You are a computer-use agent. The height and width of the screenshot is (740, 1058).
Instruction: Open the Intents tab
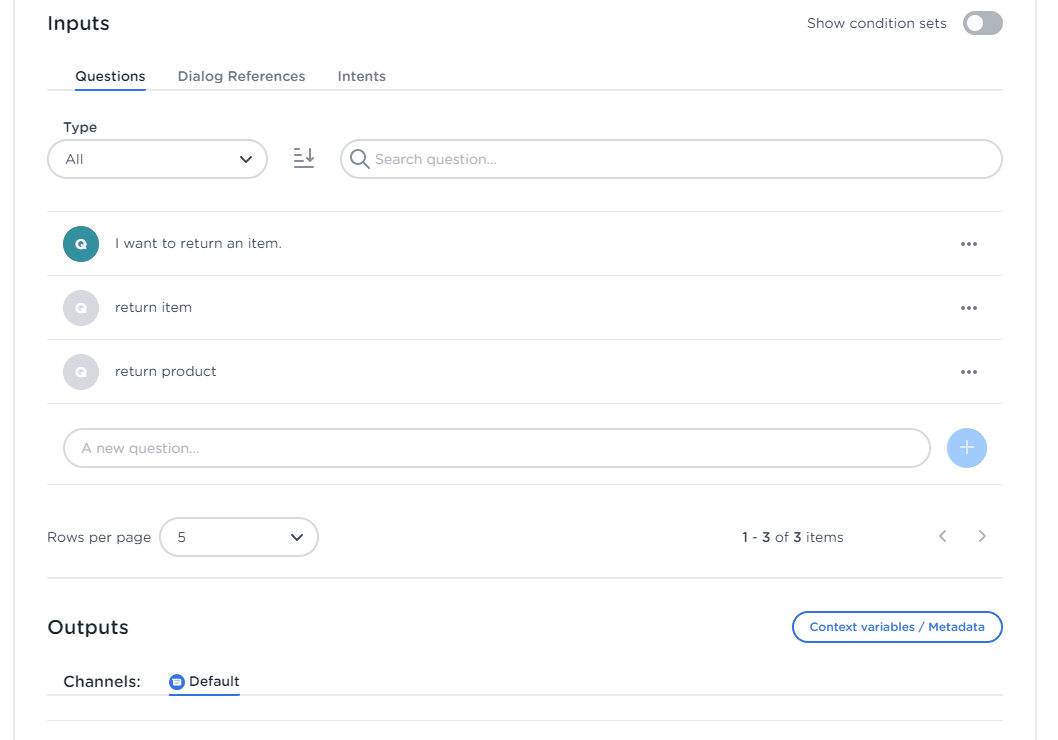(x=361, y=76)
